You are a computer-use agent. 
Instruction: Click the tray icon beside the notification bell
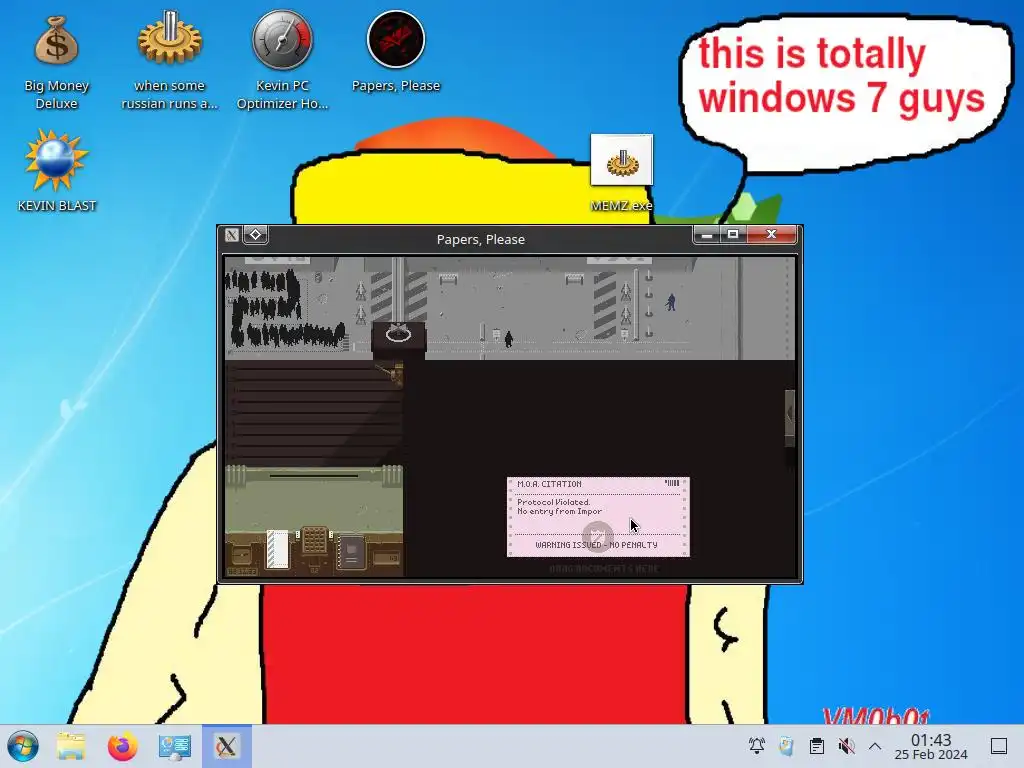point(786,746)
